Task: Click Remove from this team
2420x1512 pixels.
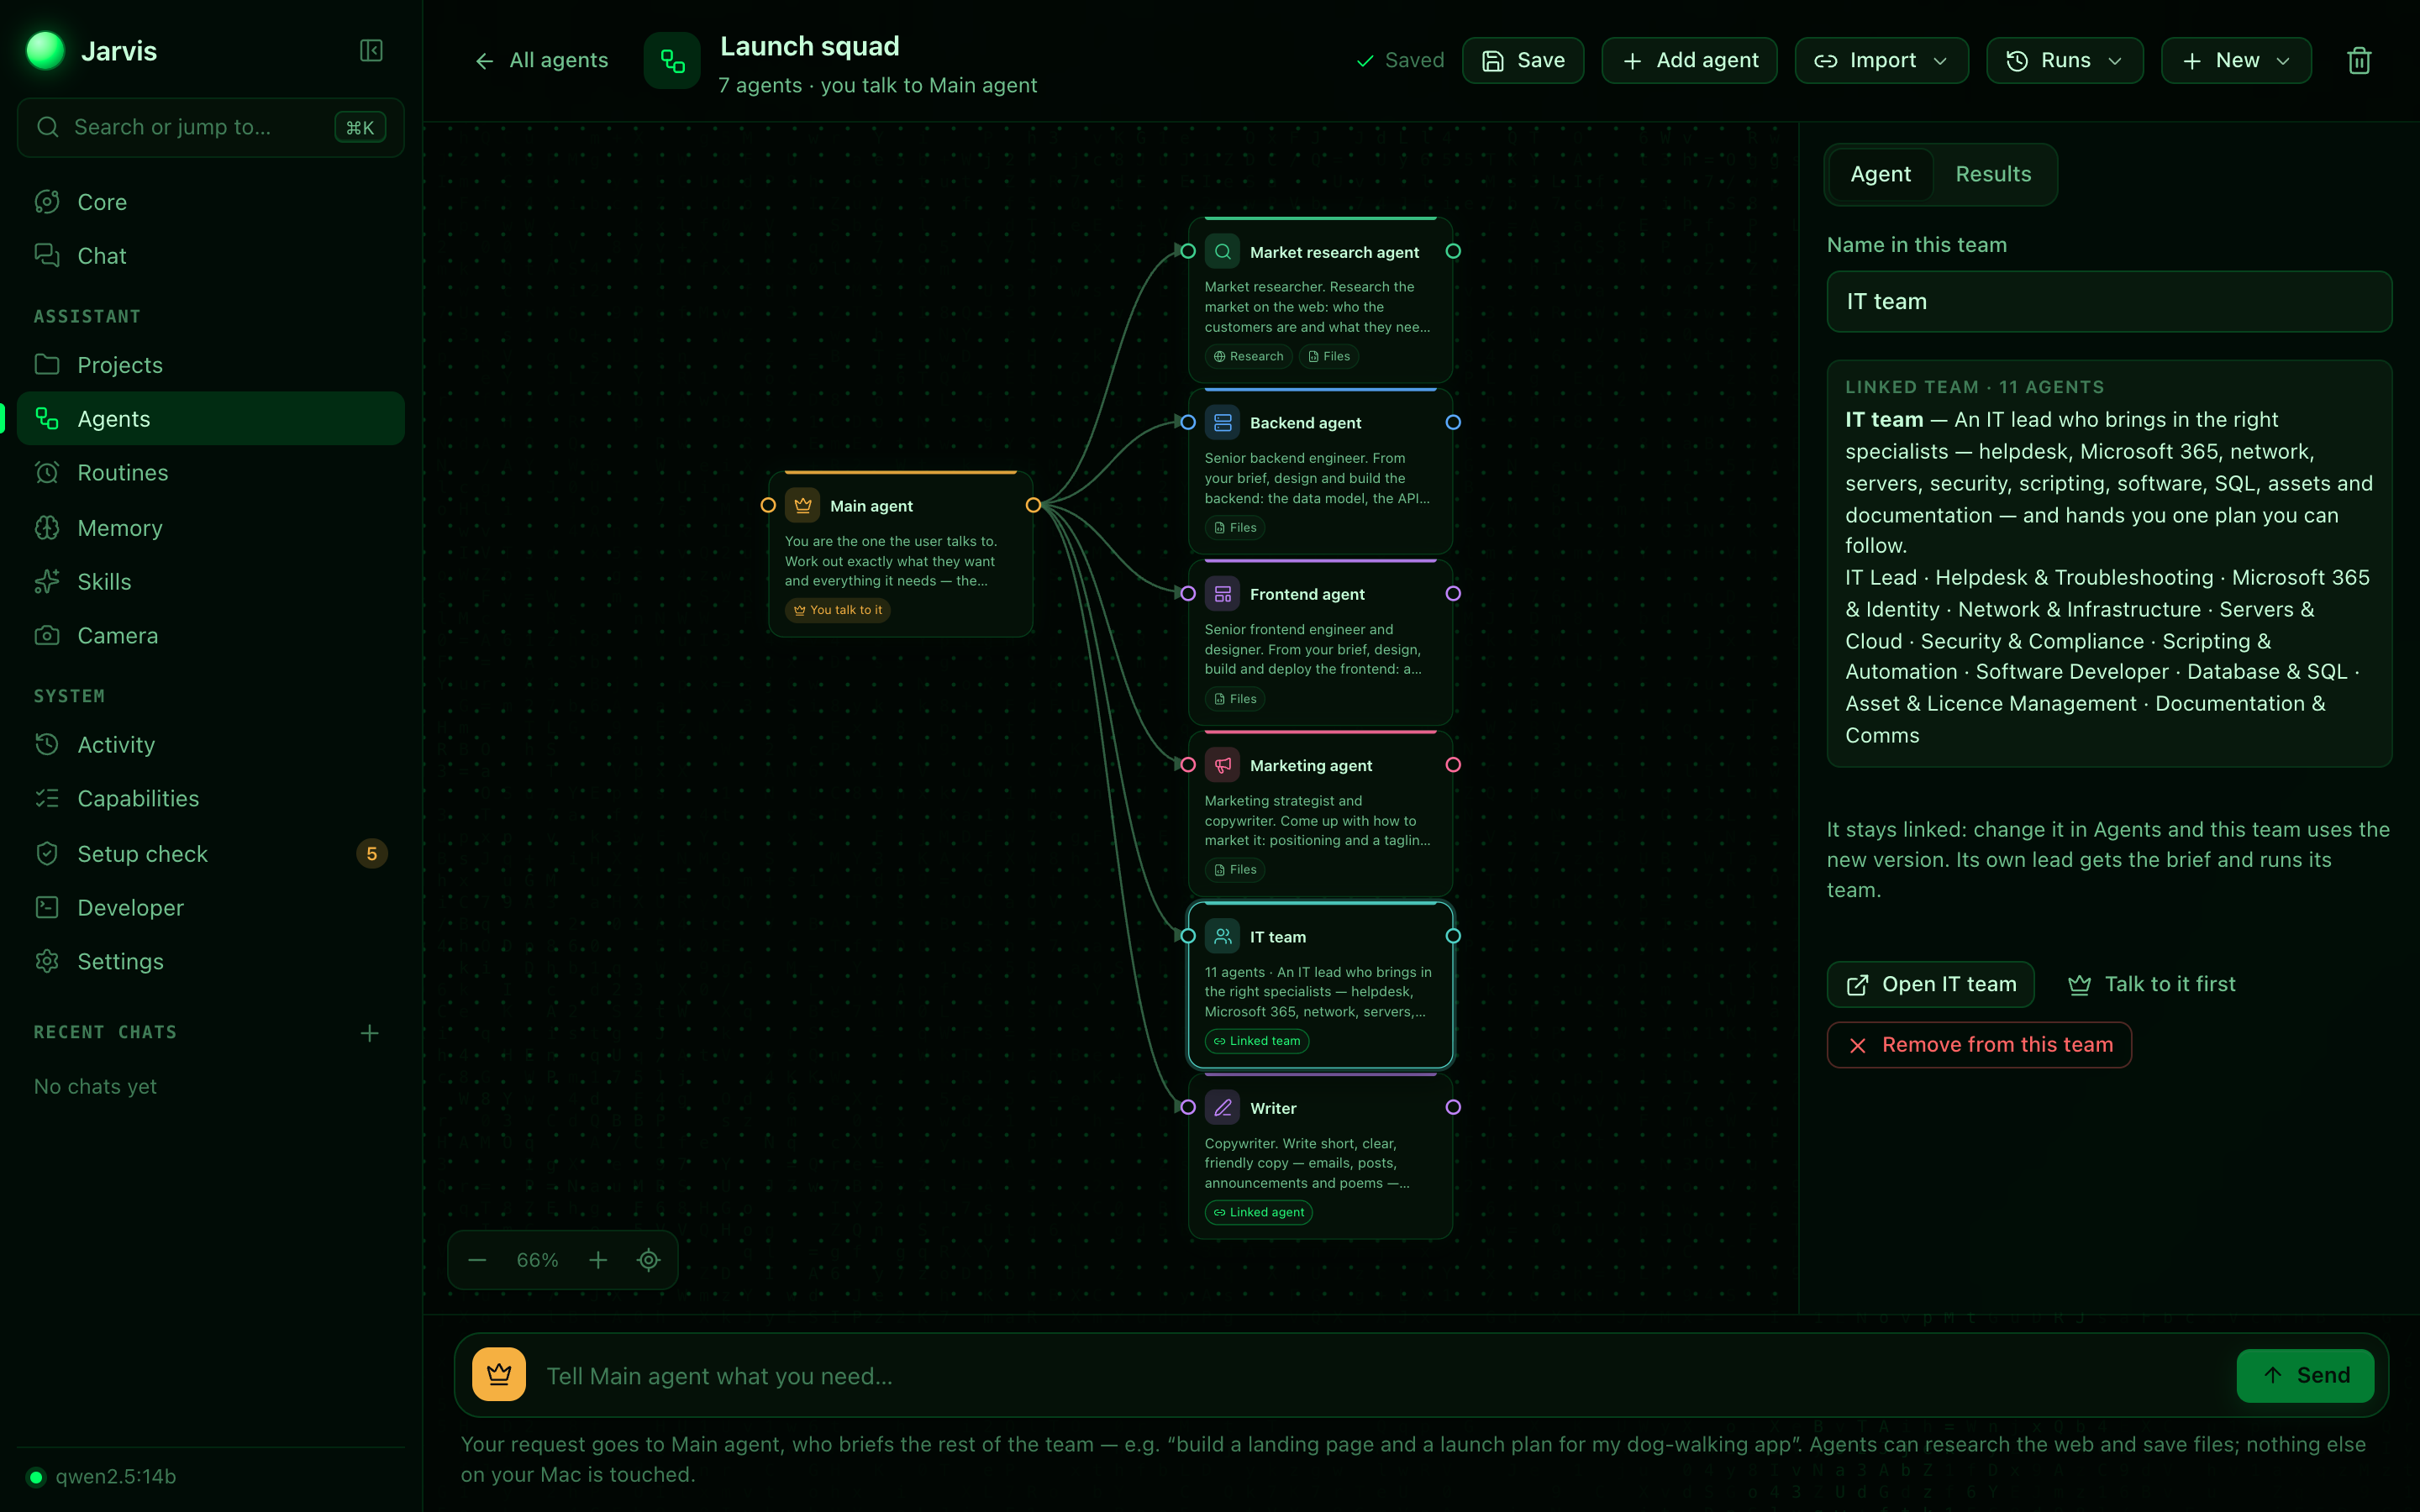Action: [x=1979, y=1045]
